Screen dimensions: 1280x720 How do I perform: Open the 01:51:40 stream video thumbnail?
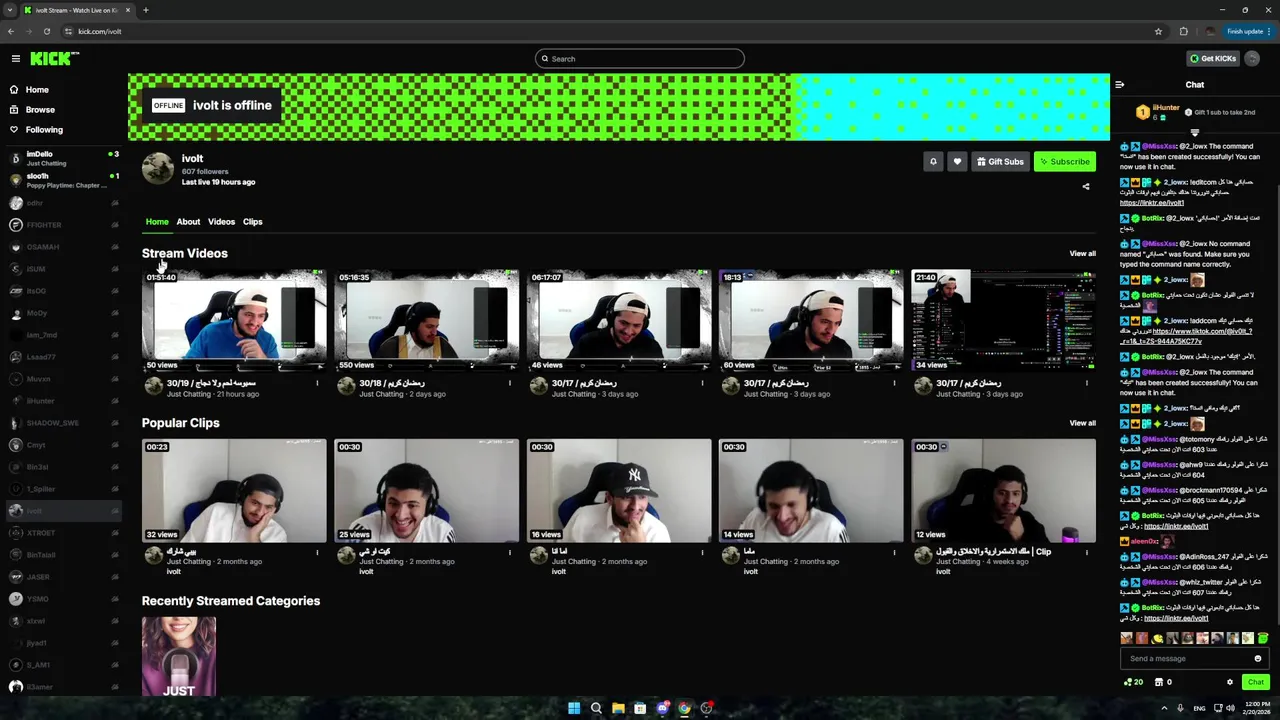pyautogui.click(x=234, y=320)
